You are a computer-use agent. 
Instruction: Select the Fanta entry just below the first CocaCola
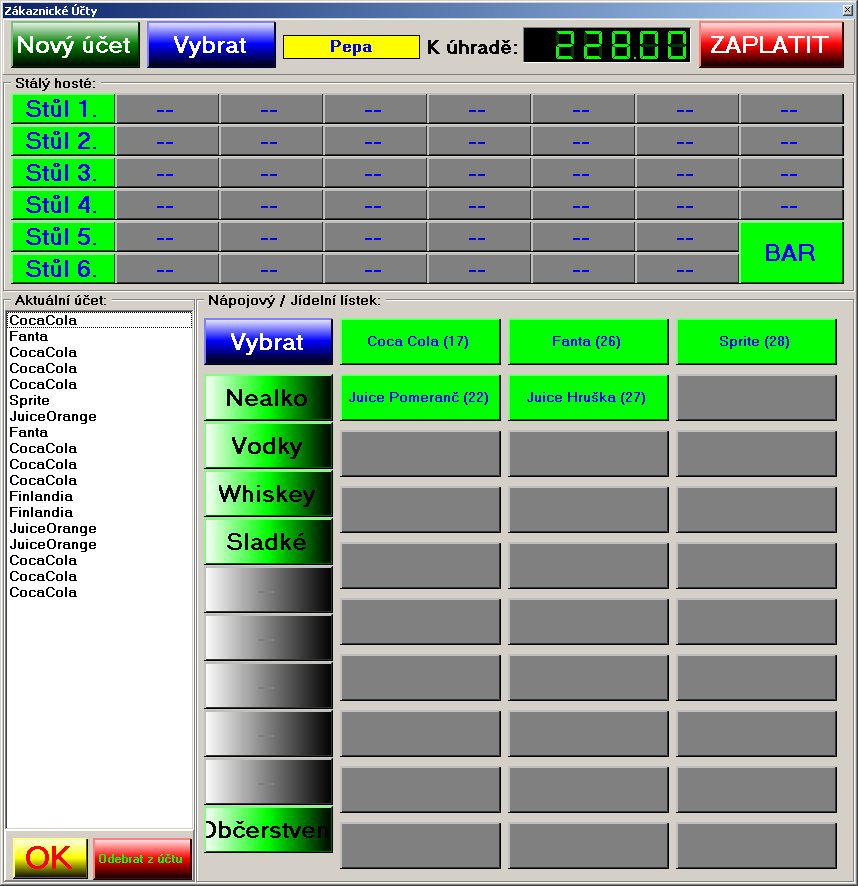(99, 336)
